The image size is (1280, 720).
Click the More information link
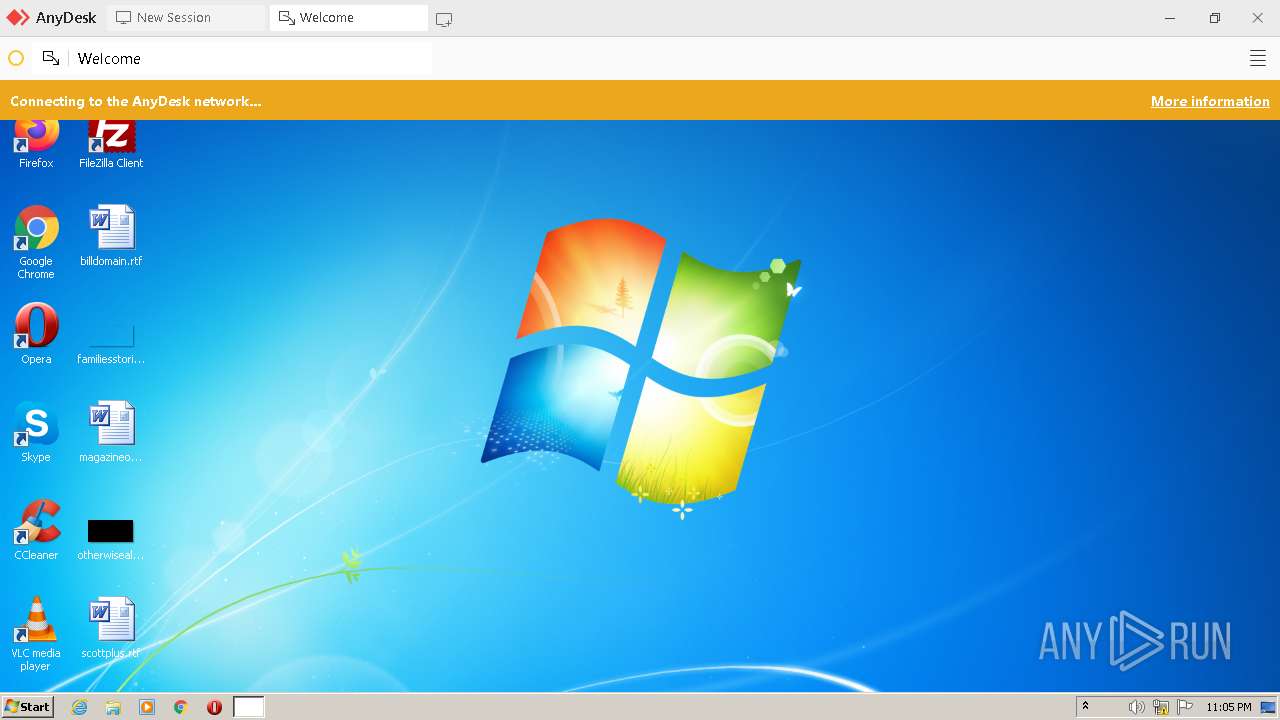pos(1210,101)
